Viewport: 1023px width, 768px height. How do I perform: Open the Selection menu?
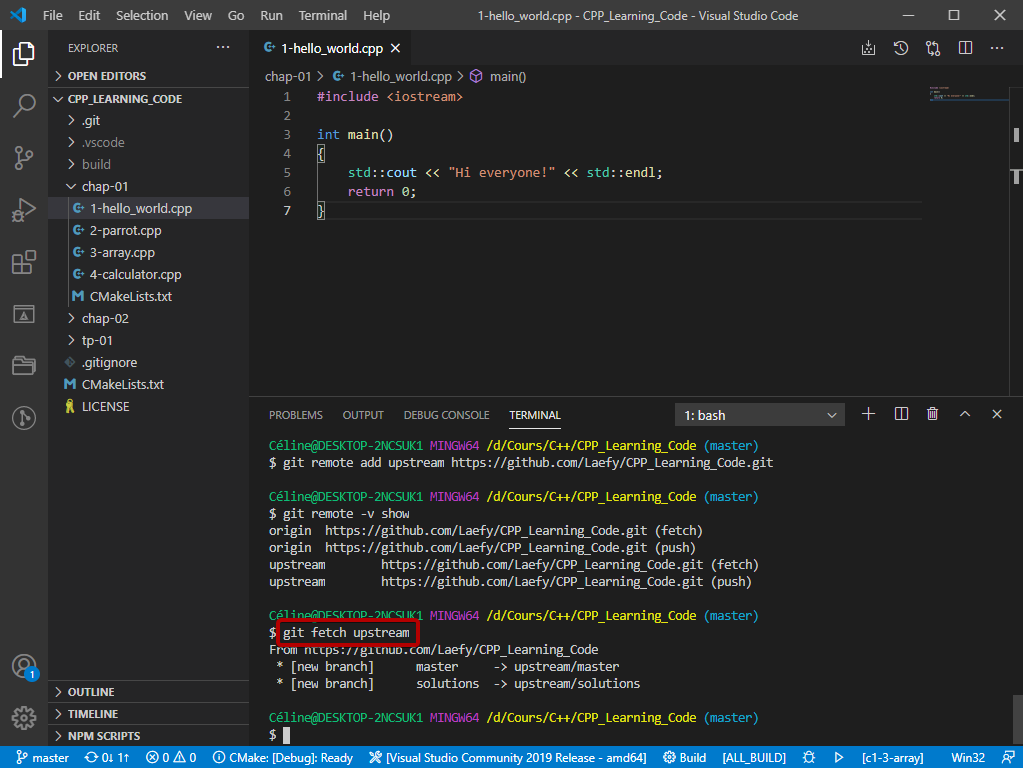(142, 15)
